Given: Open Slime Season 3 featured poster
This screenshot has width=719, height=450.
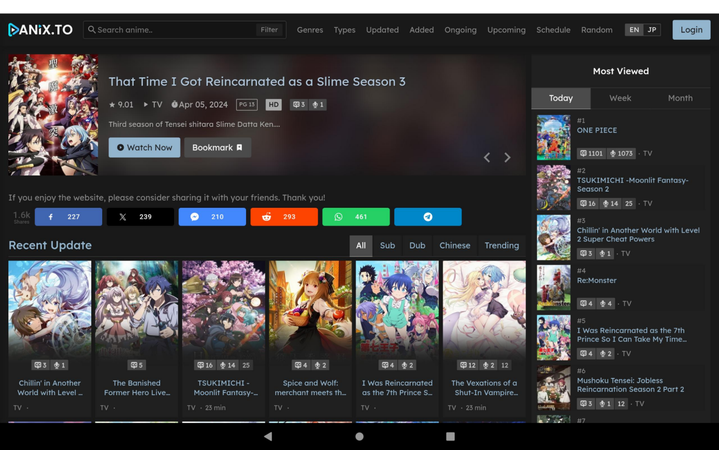Looking at the screenshot, I should 53,115.
